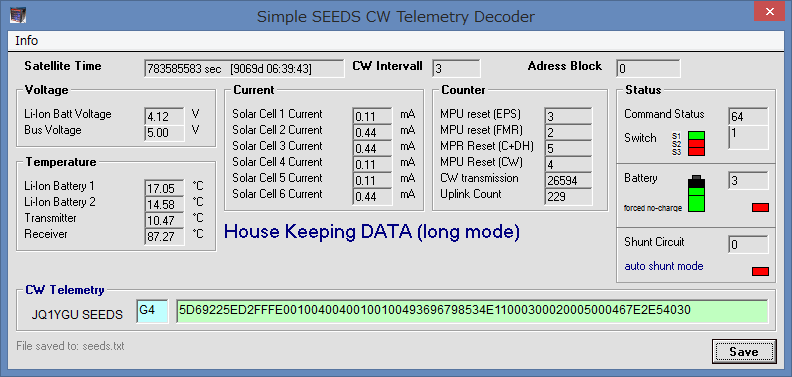
Task: Click the Adress Block value field
Action: tap(648, 68)
